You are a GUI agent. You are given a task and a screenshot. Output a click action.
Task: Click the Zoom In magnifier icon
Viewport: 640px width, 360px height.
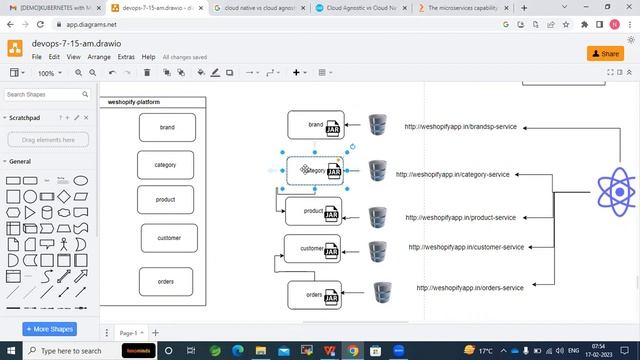pos(78,73)
